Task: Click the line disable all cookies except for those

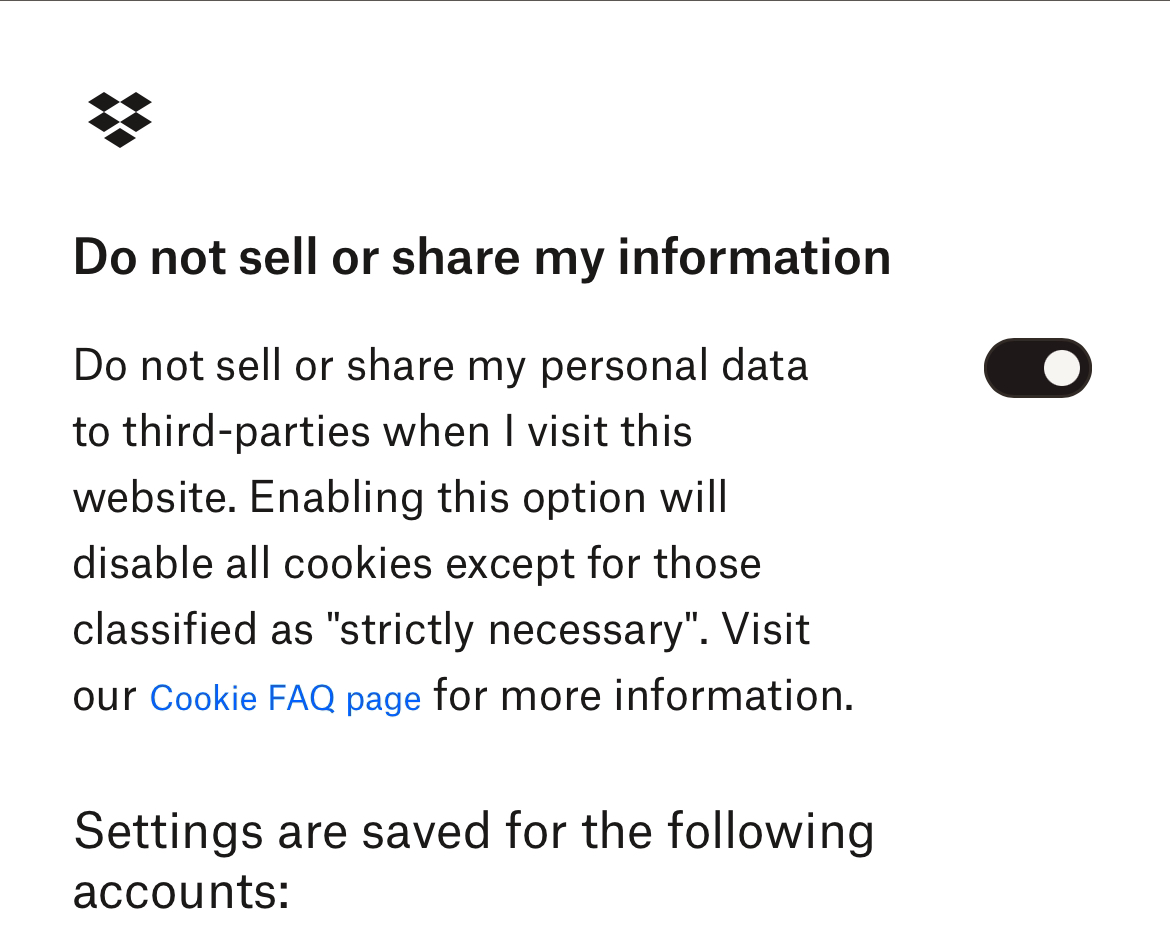Action: pyautogui.click(x=417, y=563)
